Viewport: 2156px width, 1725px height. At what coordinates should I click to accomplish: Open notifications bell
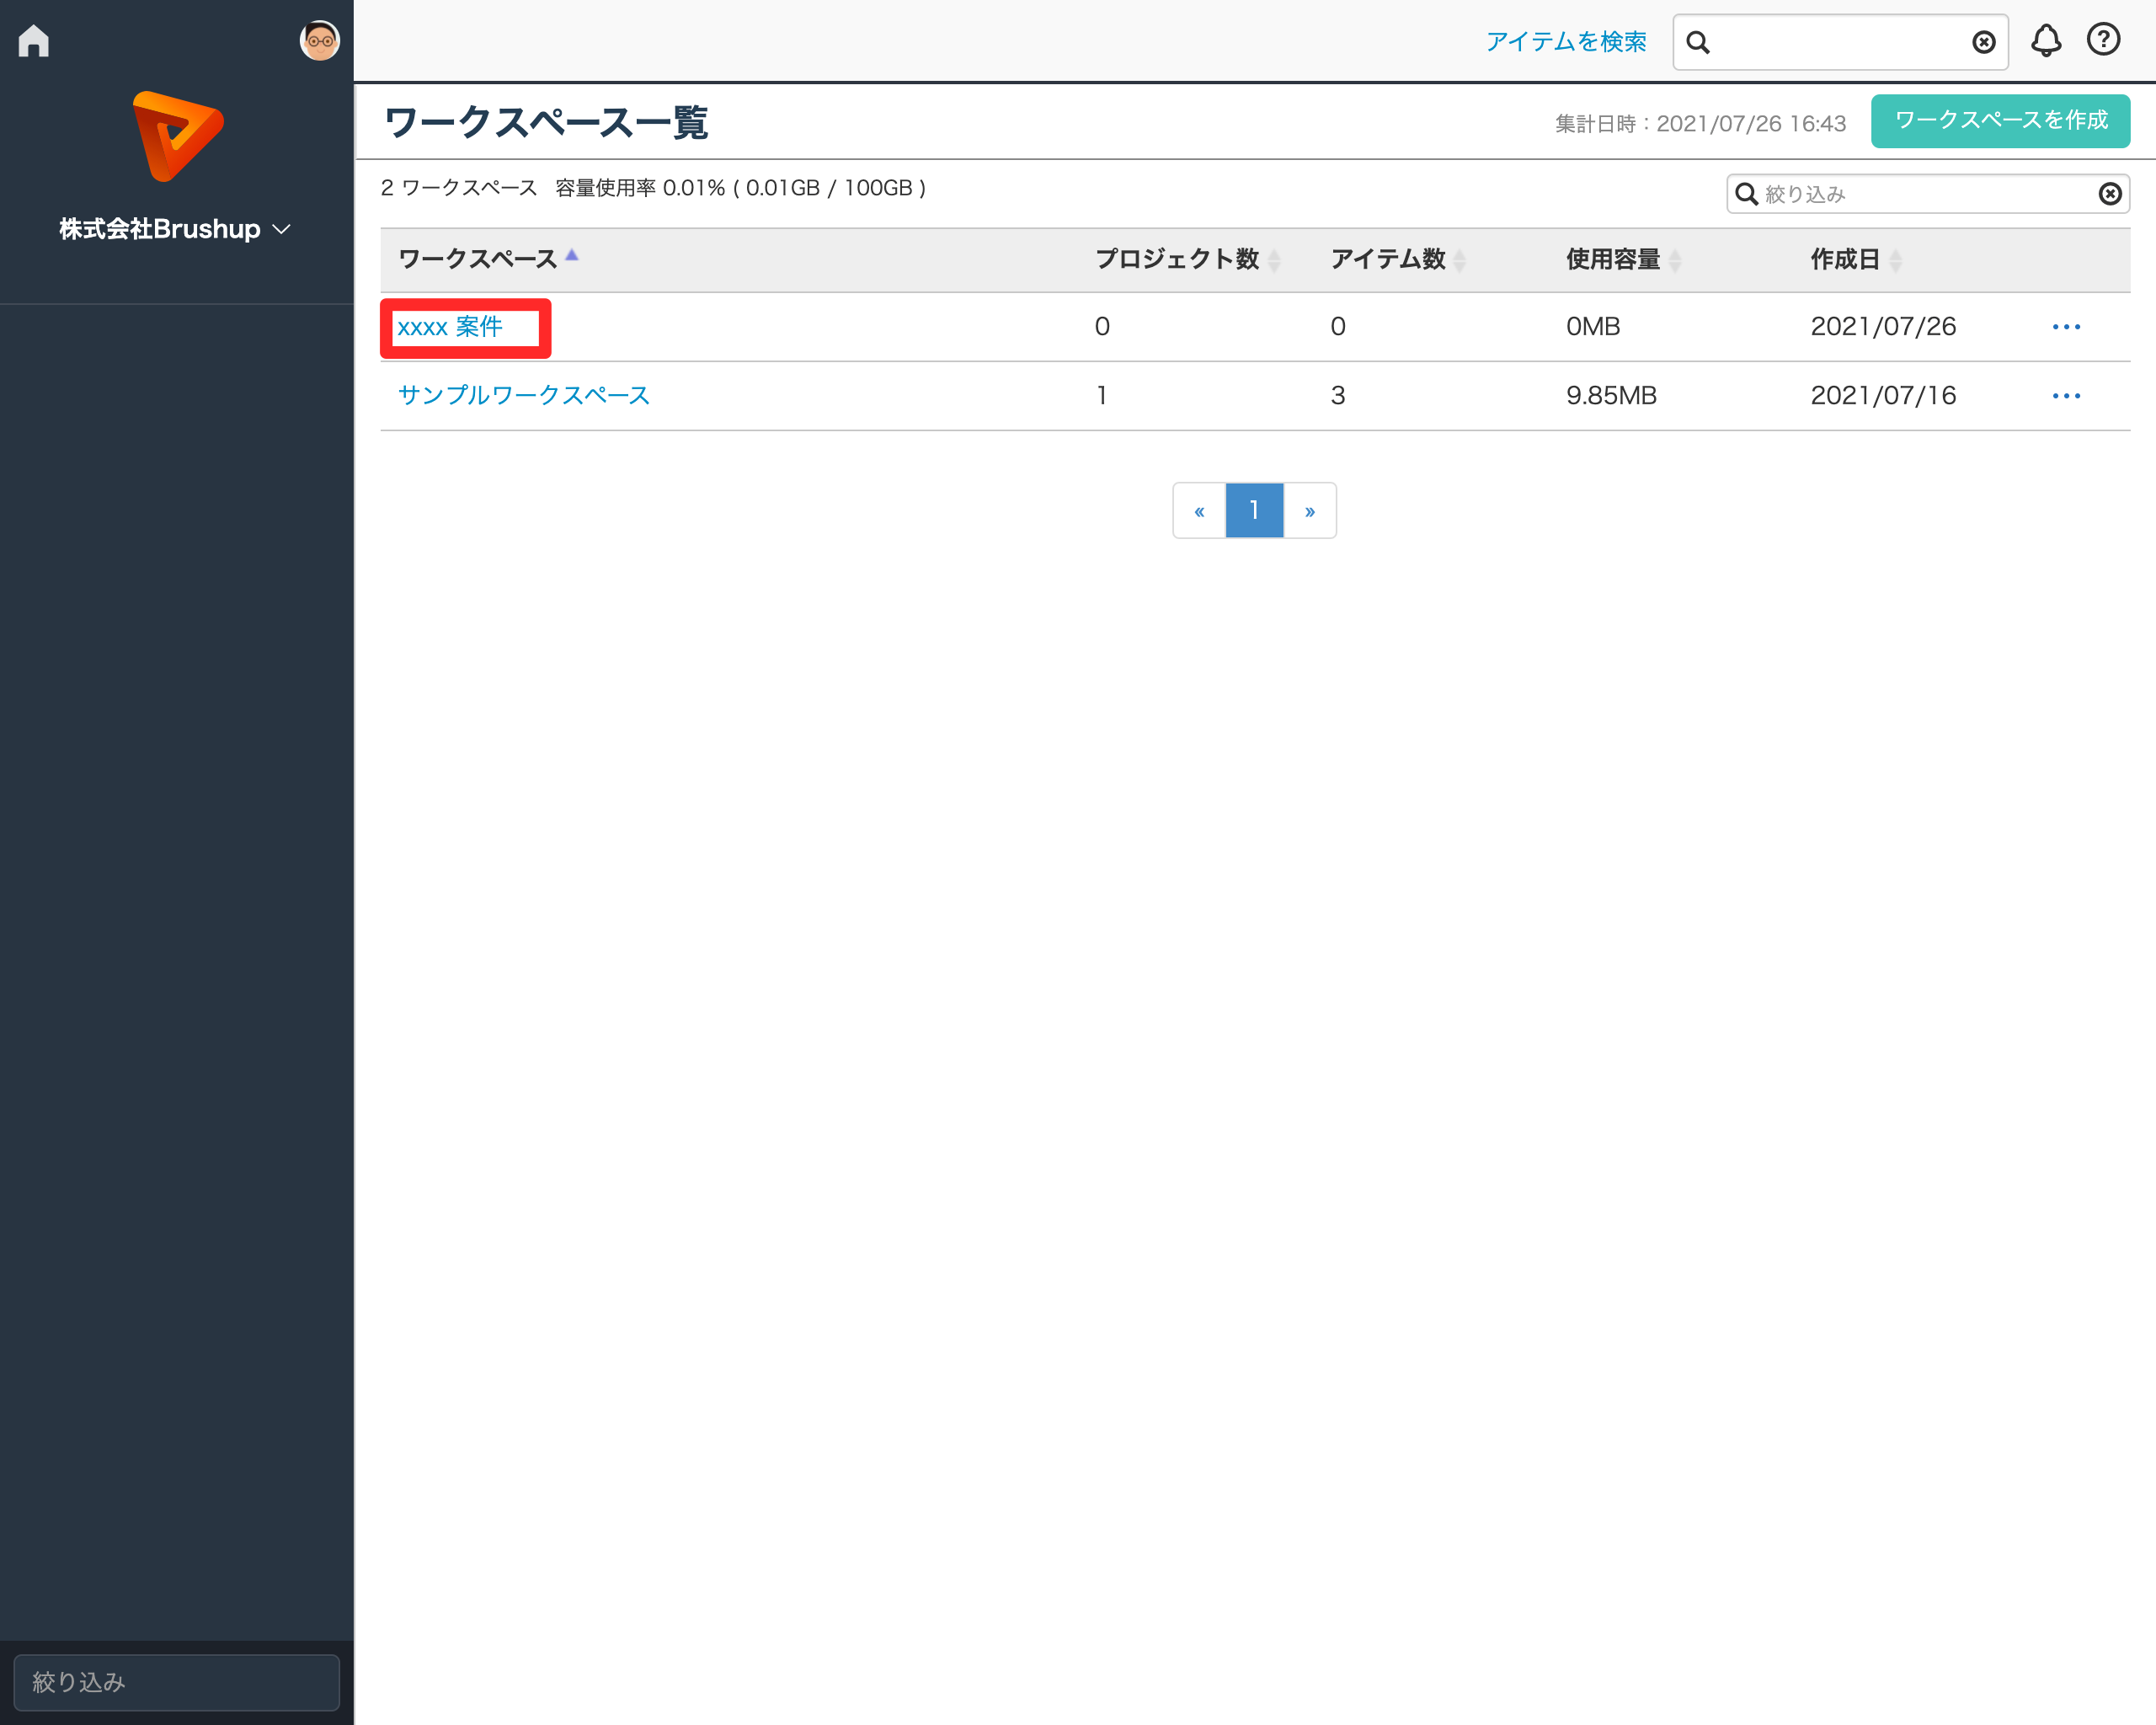[x=2045, y=41]
